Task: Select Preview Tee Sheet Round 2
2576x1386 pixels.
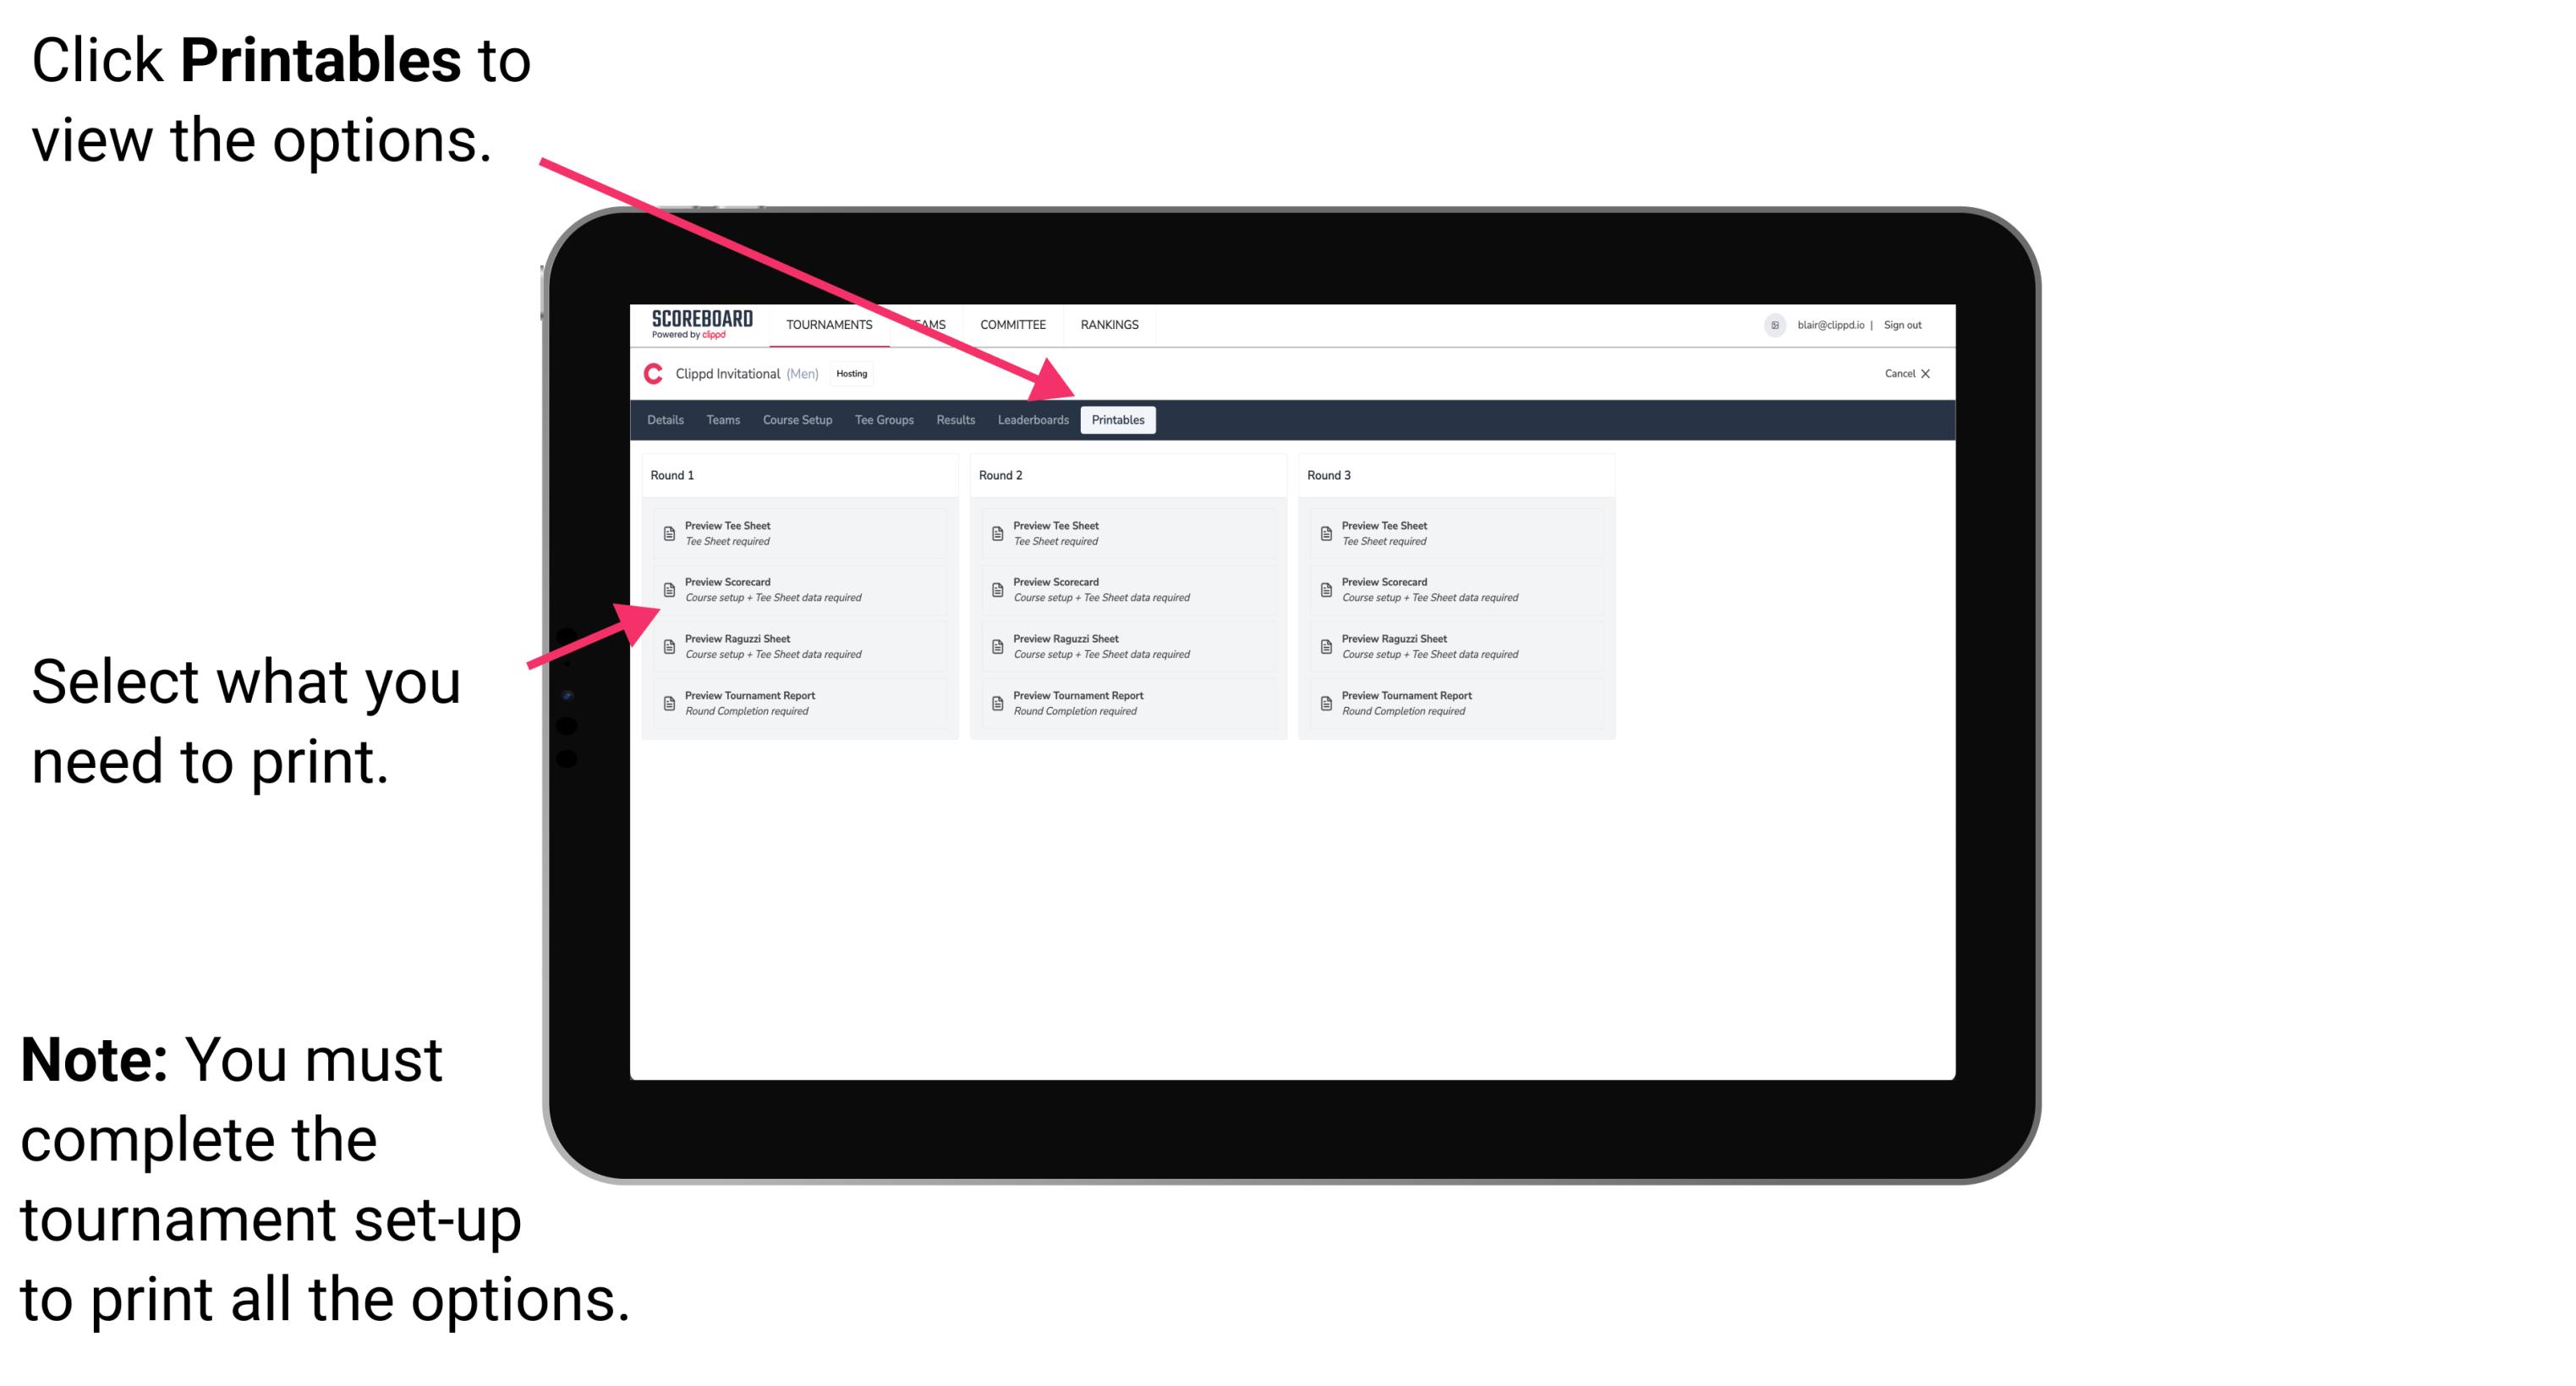Action: click(x=1121, y=533)
